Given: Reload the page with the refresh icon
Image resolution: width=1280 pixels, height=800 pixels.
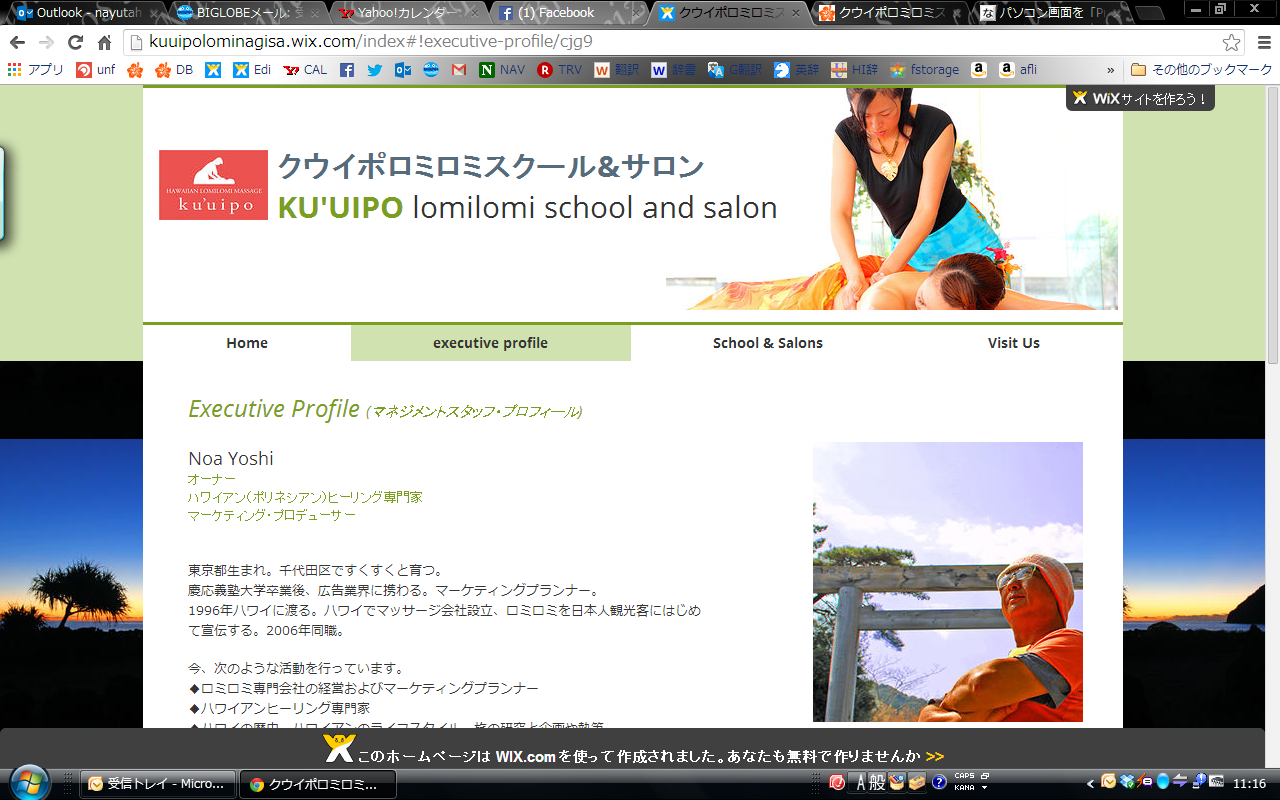Looking at the screenshot, I should [x=75, y=43].
